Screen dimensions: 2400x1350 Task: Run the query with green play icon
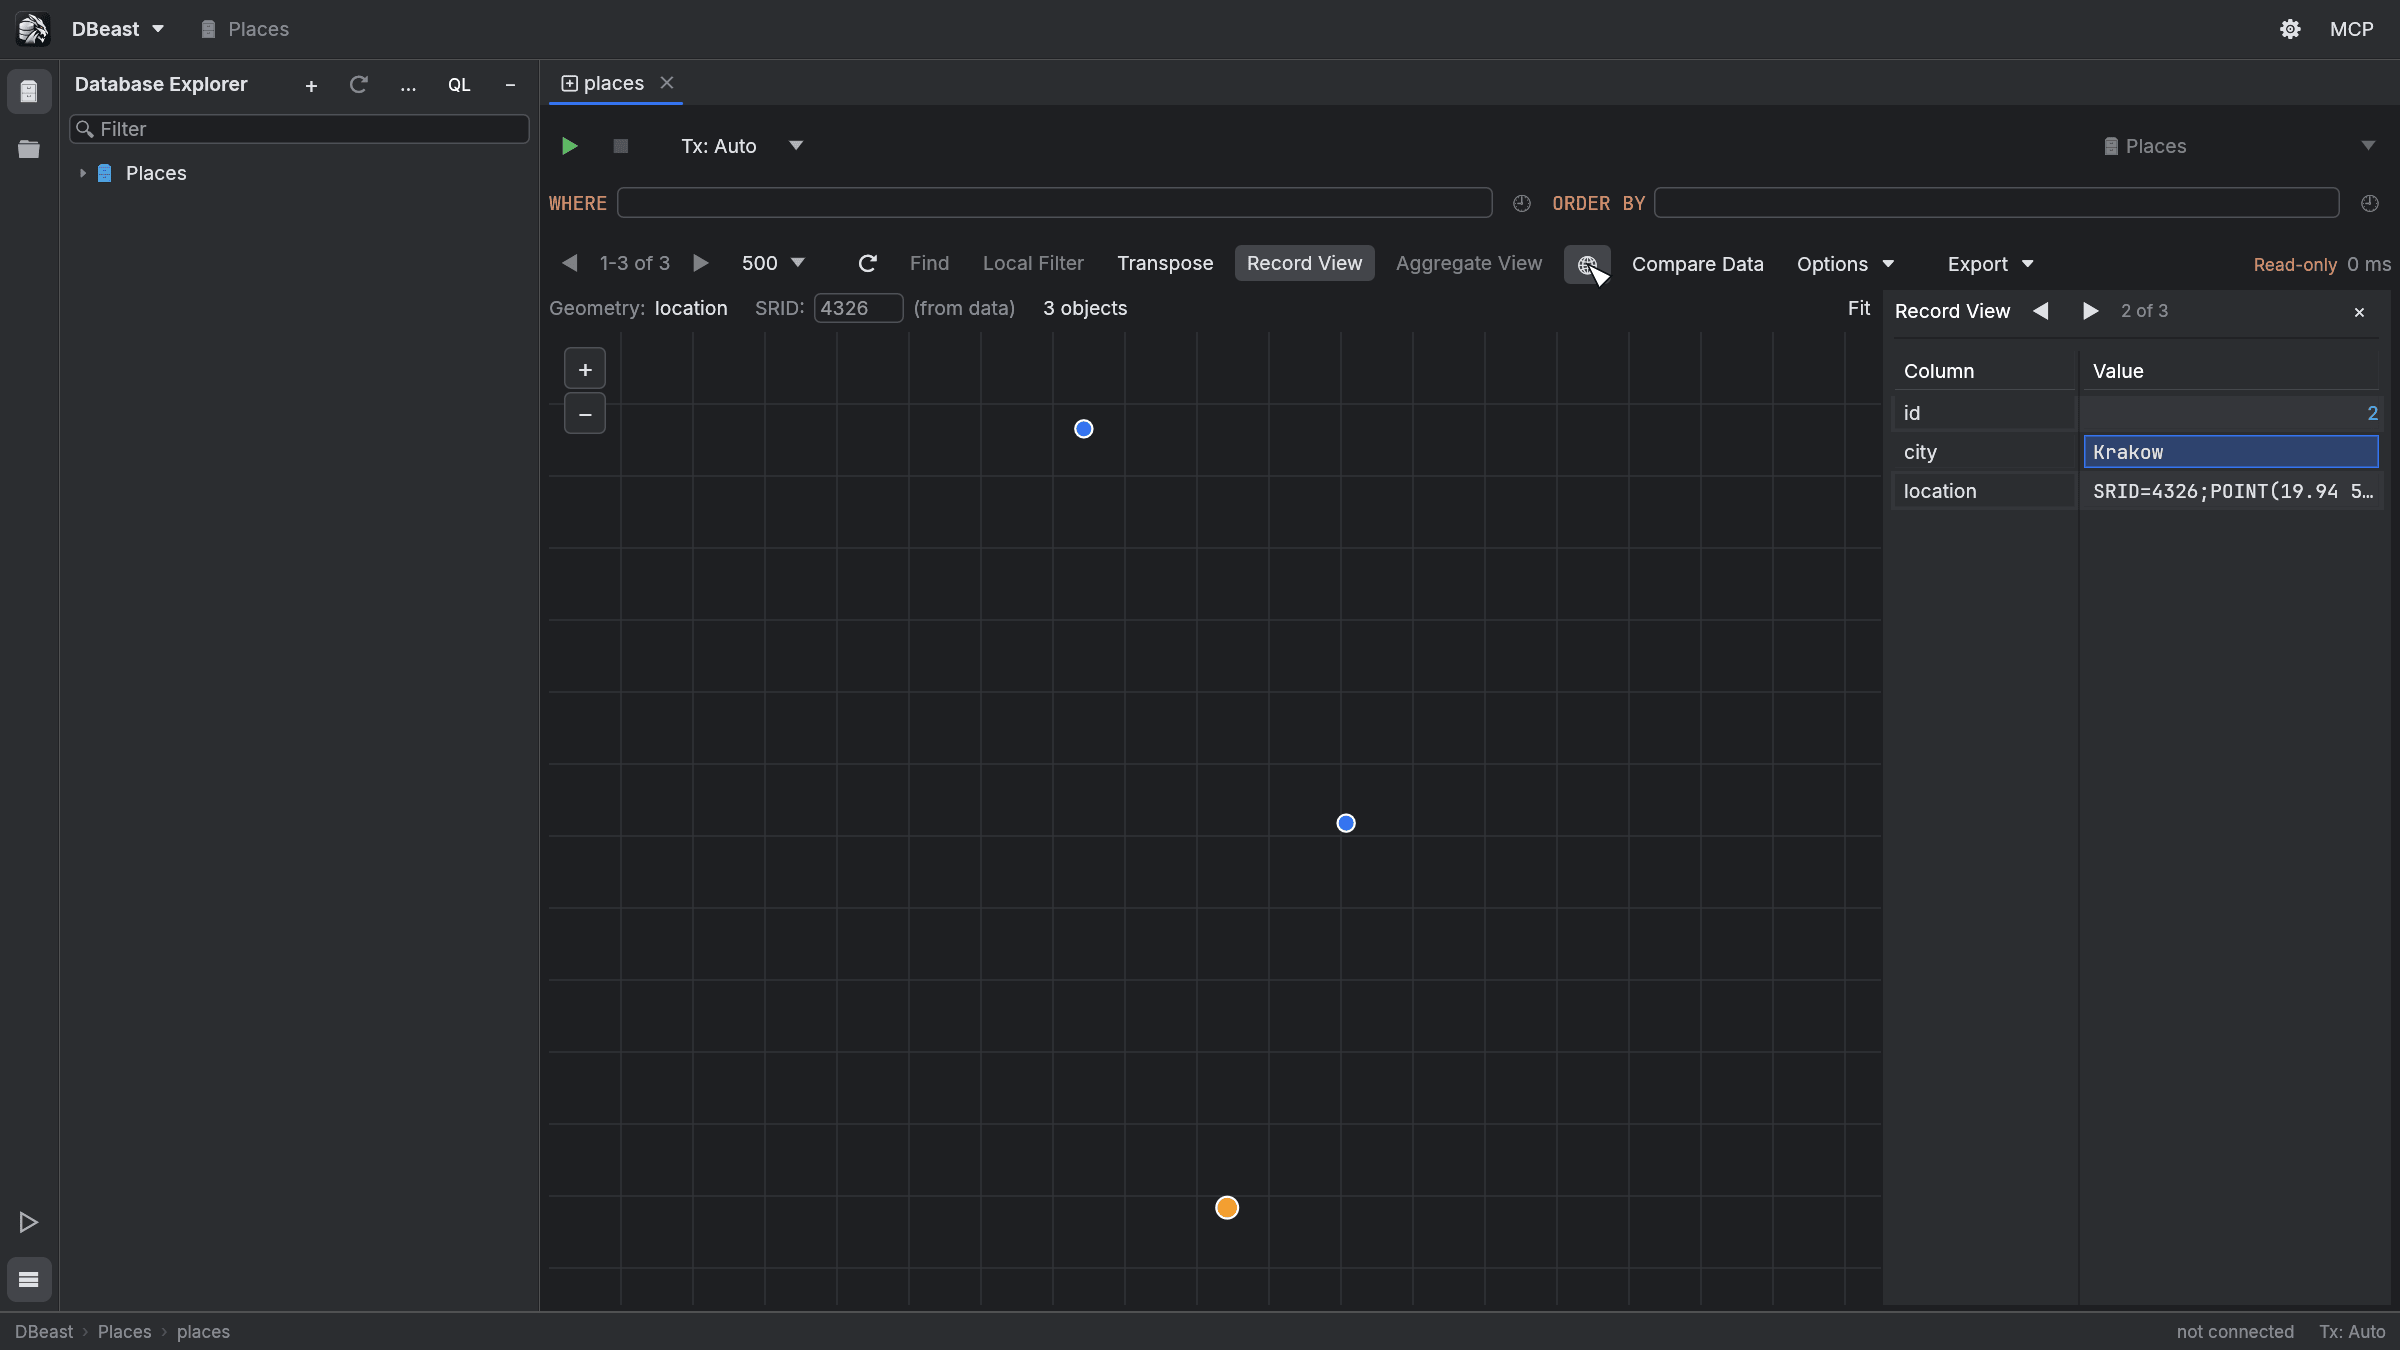tap(569, 146)
